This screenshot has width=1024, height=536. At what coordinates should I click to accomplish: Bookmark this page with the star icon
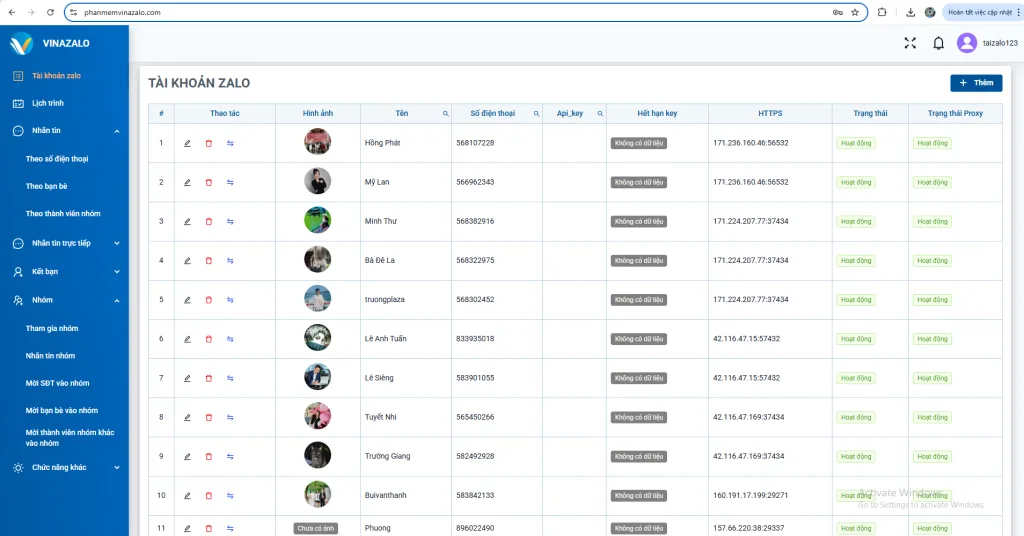point(854,12)
